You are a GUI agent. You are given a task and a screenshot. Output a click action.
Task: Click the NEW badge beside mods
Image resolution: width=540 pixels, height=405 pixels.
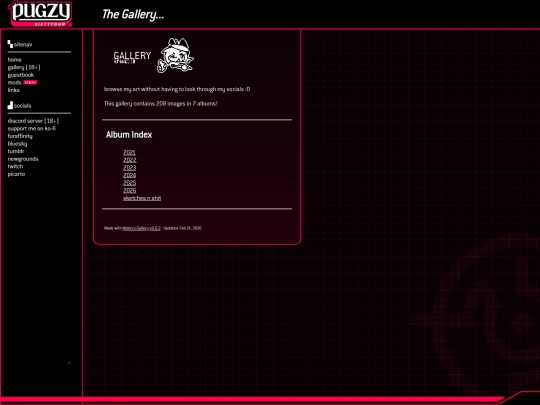pyautogui.click(x=30, y=82)
